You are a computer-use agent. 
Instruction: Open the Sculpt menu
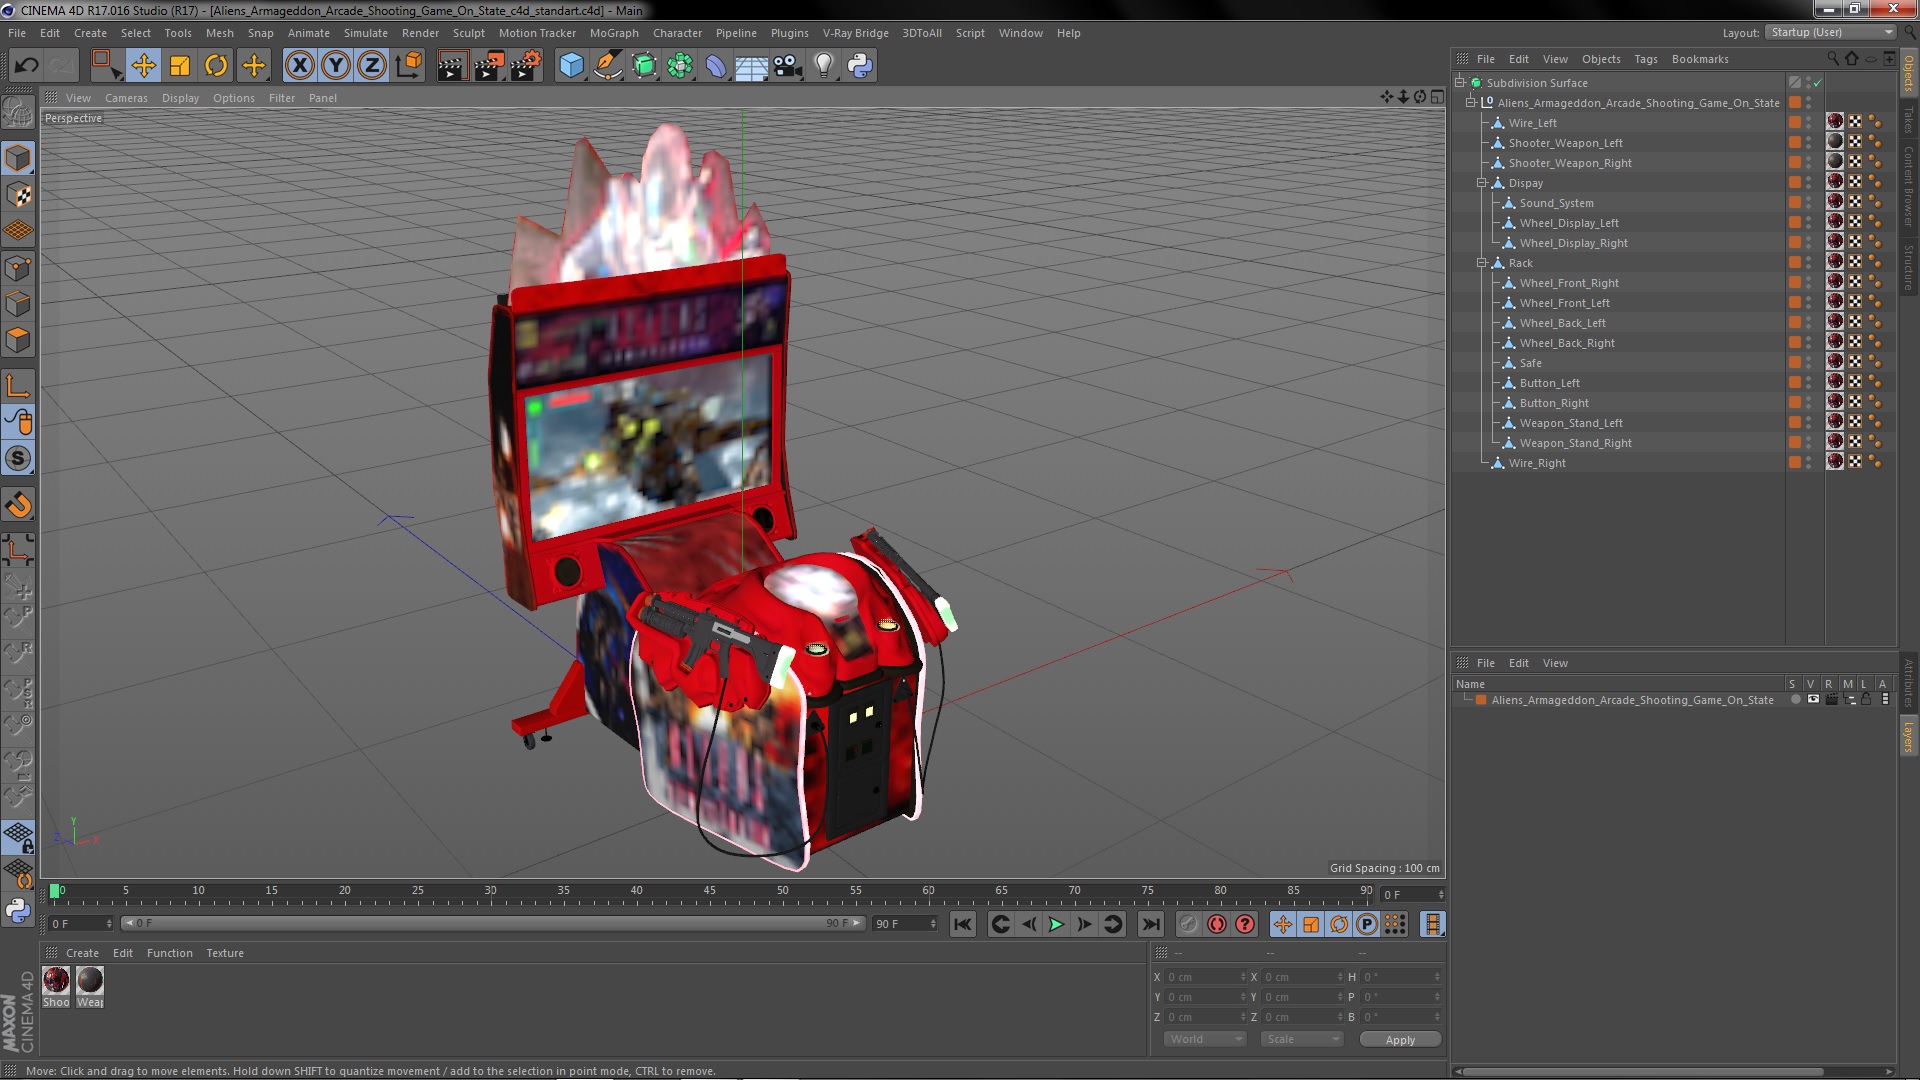pos(468,33)
